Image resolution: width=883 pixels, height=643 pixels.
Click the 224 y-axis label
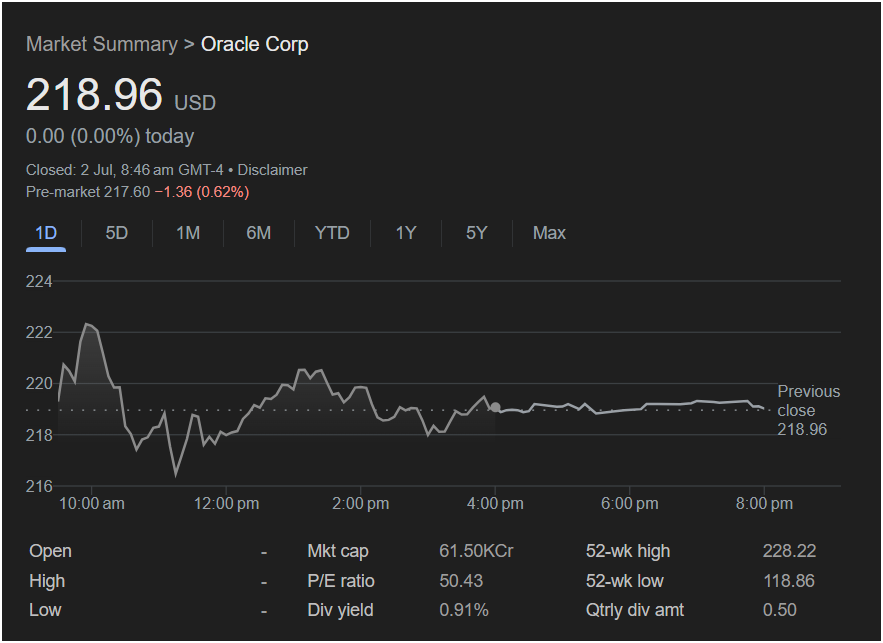click(x=39, y=282)
